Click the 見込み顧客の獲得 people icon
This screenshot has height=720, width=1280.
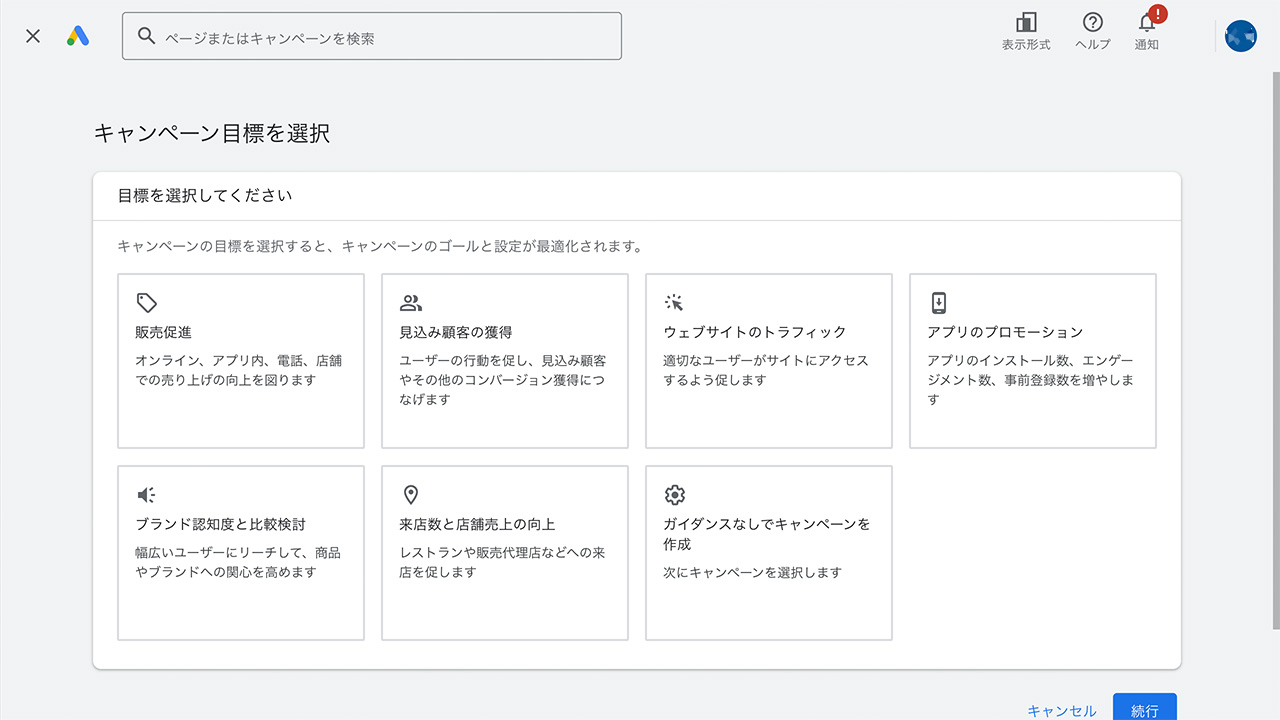pyautogui.click(x=411, y=302)
